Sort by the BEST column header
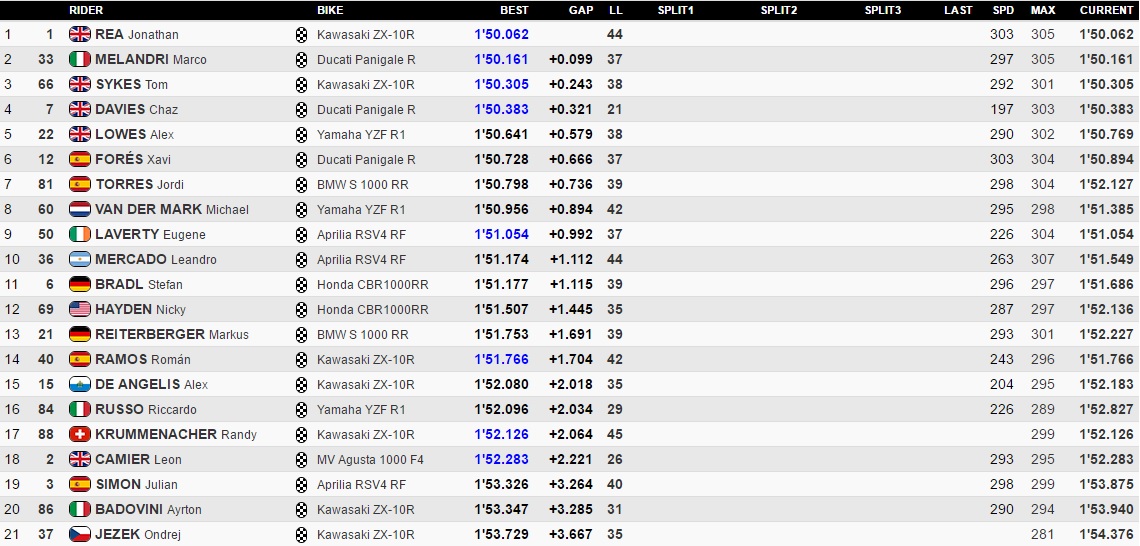Viewport: 1140px width, 546px height. pyautogui.click(x=514, y=10)
